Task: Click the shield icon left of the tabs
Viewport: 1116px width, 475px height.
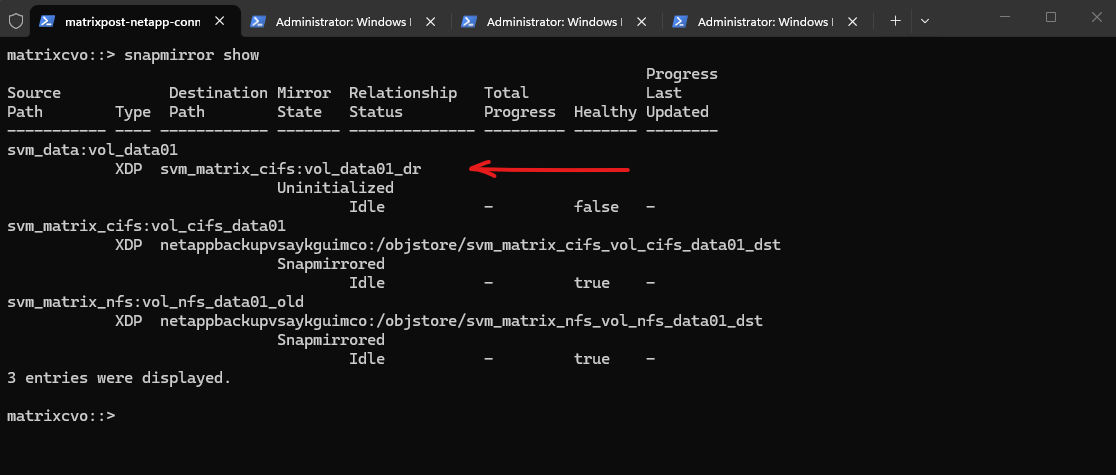Action: coord(15,21)
